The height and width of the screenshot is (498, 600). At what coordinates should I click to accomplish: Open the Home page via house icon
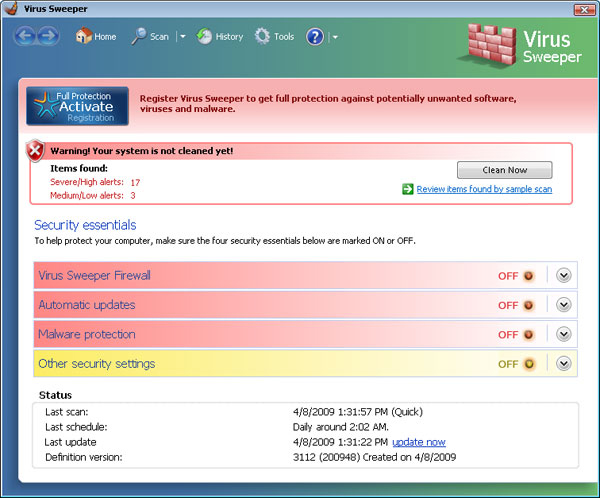point(83,36)
